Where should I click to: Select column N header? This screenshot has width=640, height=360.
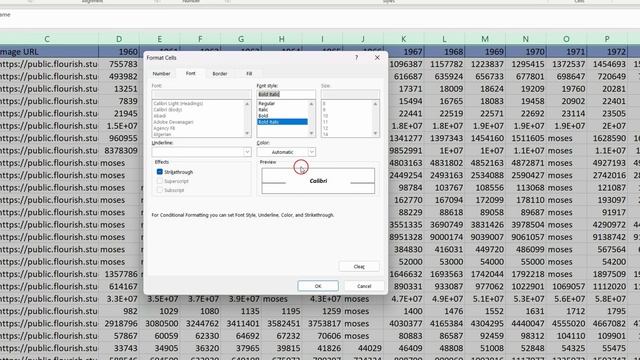point(526,39)
